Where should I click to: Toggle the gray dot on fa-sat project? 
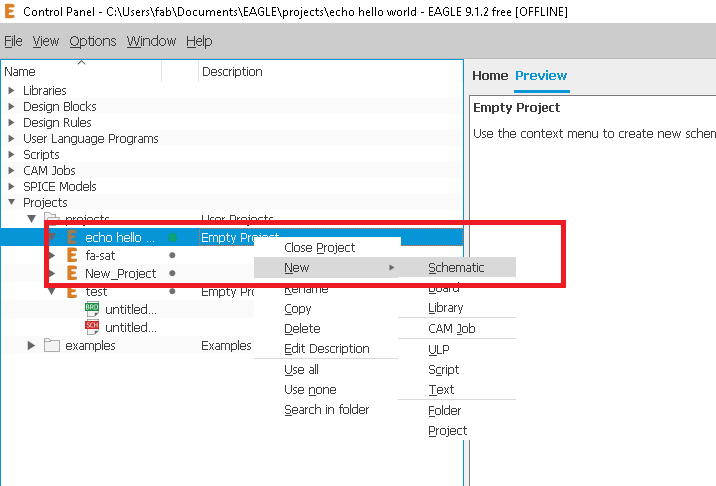(172, 255)
